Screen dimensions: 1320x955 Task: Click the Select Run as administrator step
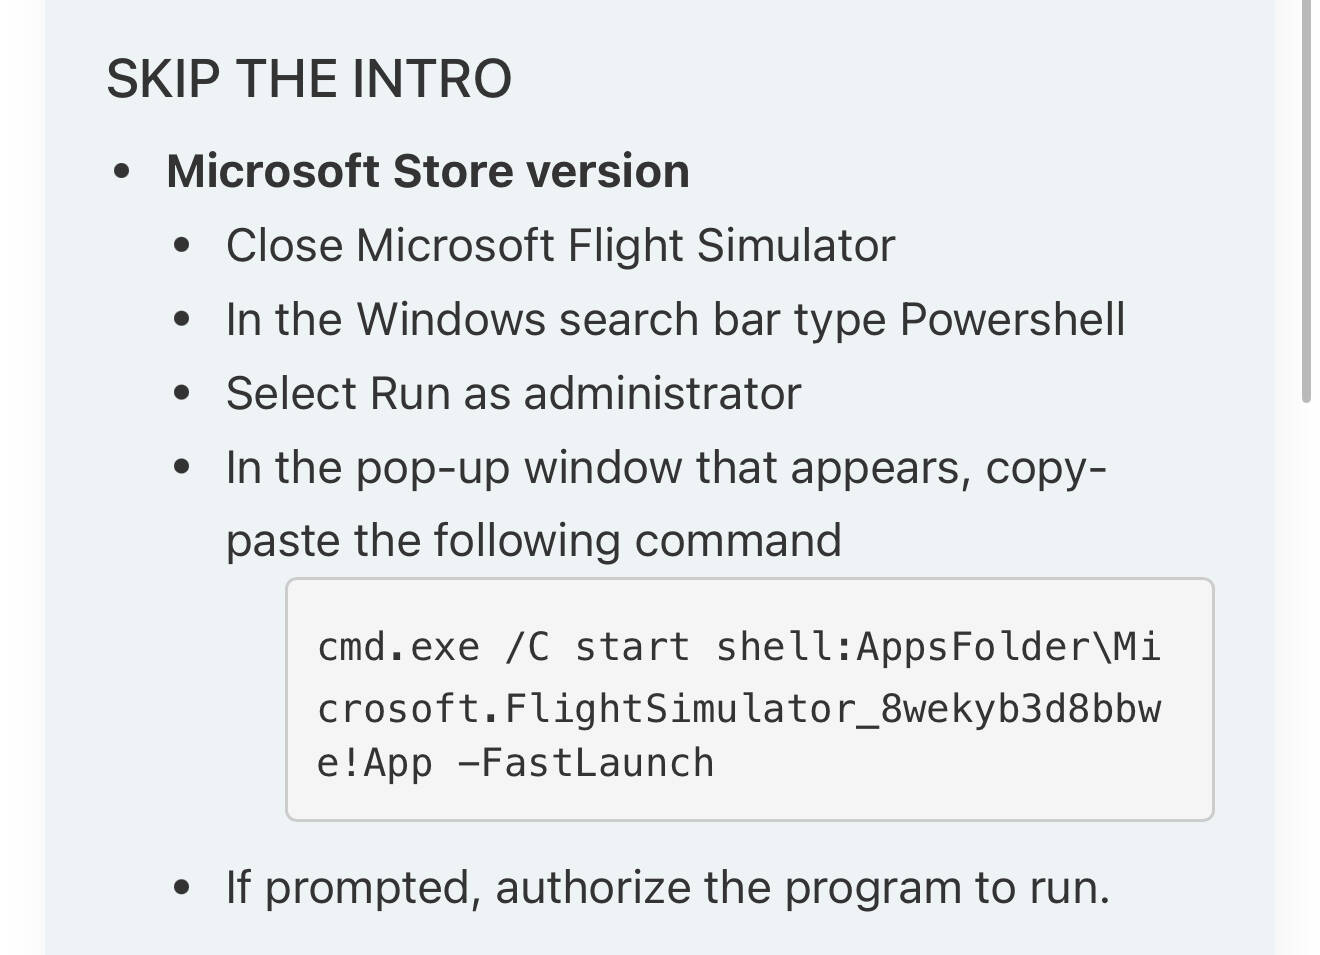click(x=513, y=393)
